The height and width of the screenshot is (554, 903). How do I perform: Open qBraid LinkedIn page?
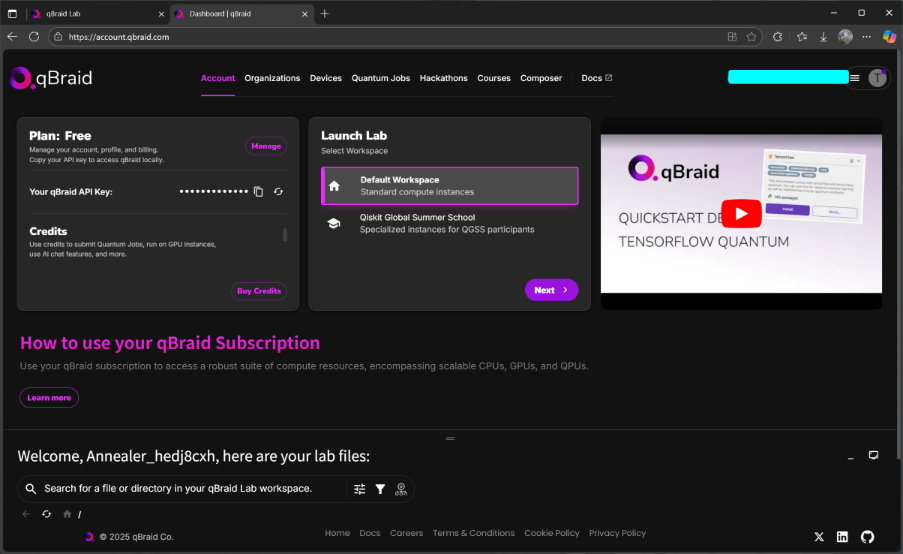(x=842, y=537)
